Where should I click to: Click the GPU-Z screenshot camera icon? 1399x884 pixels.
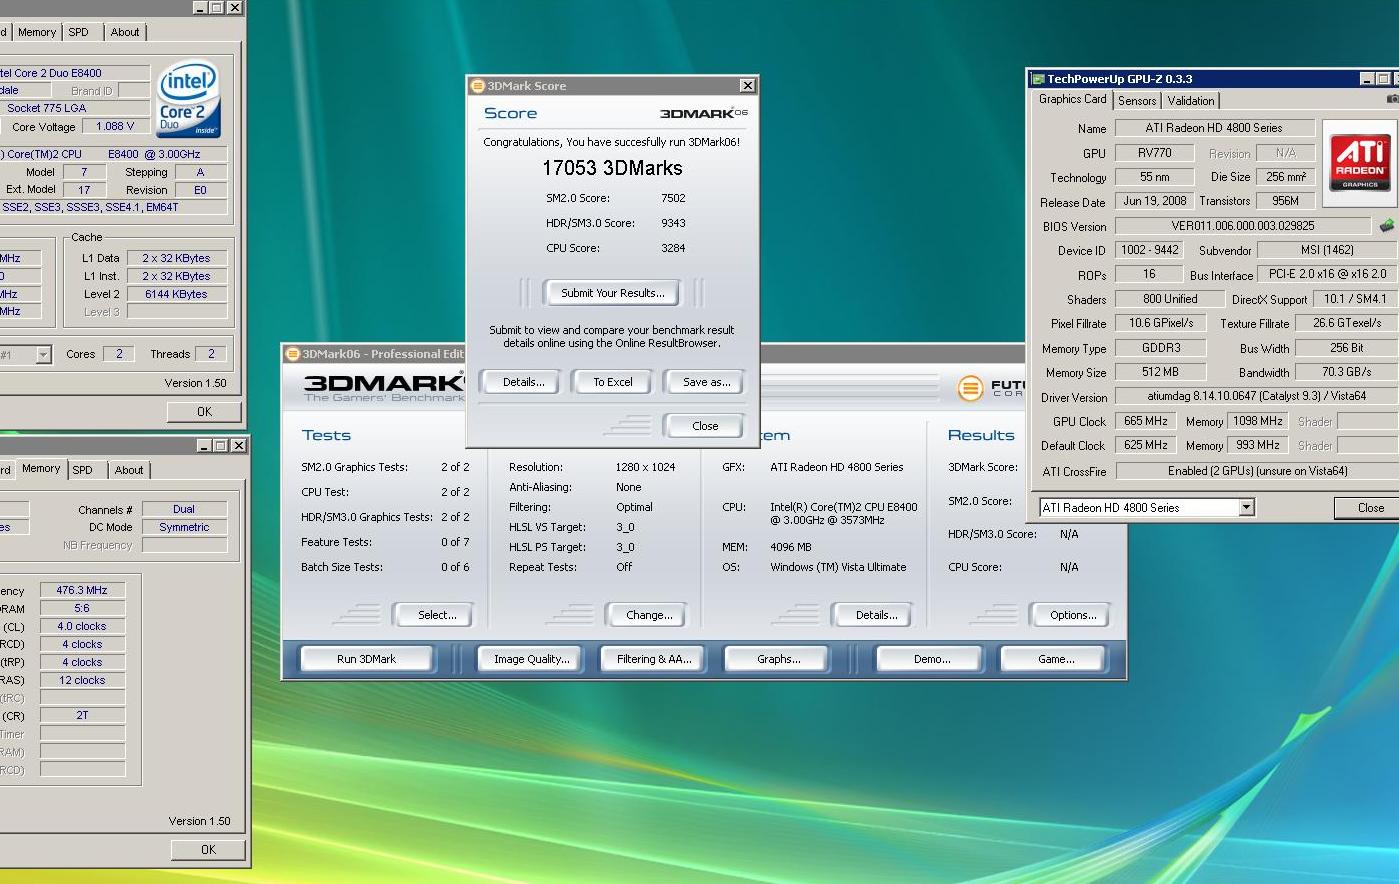[x=1392, y=99]
